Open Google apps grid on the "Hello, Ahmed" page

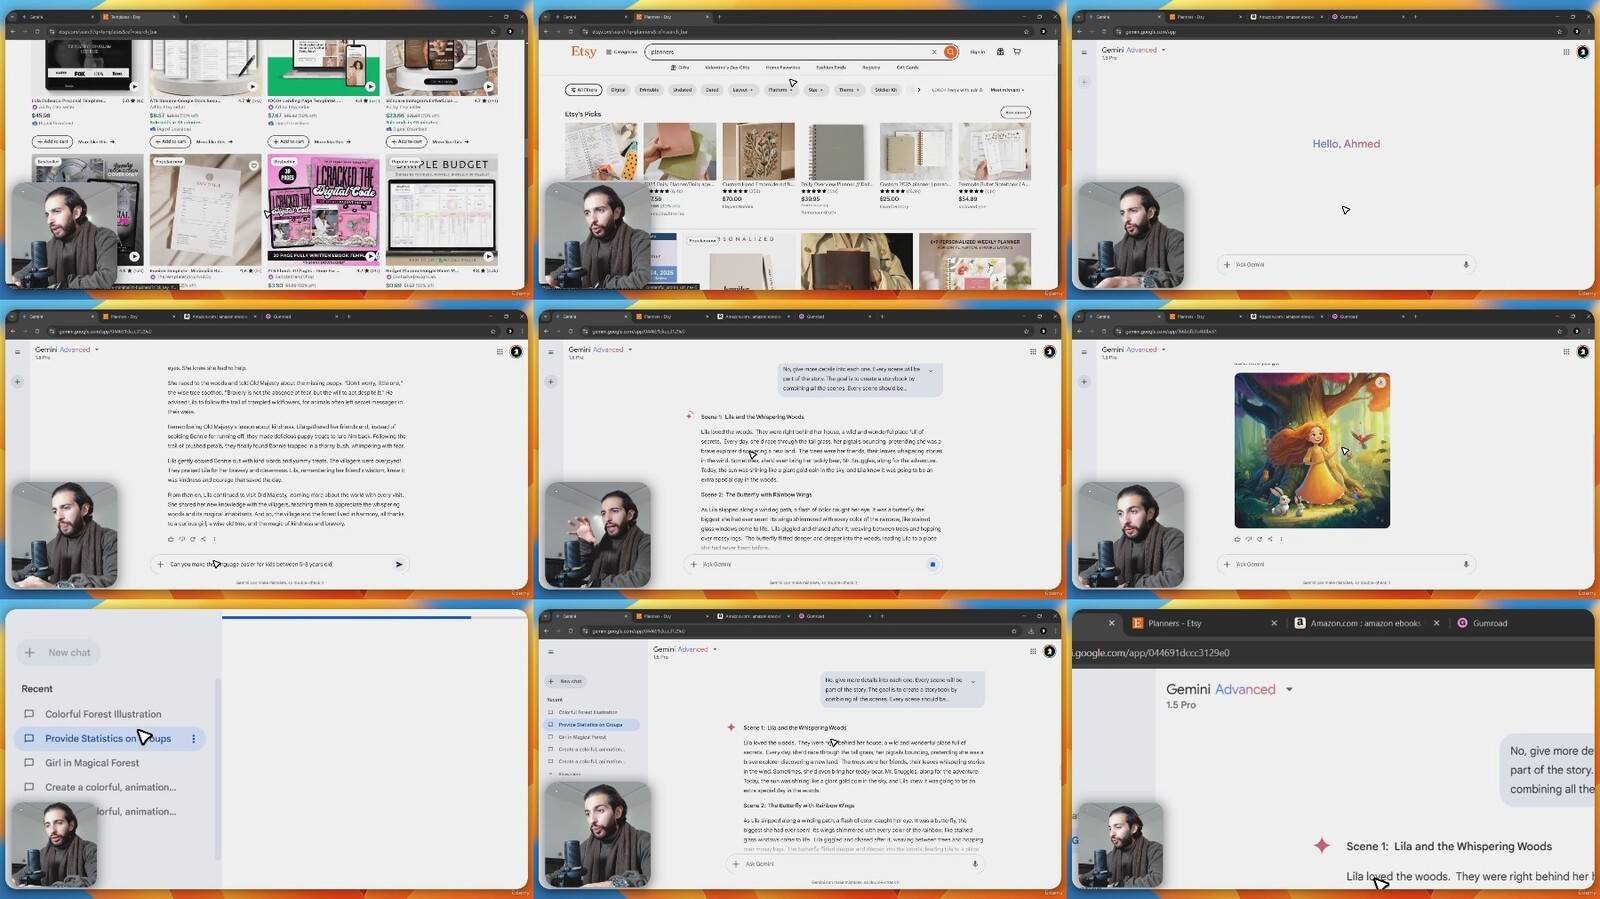1566,52
